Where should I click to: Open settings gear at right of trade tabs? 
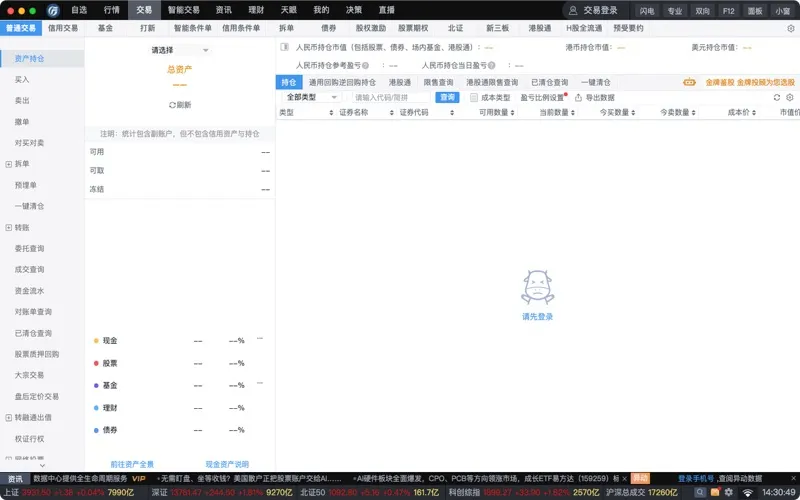[790, 29]
